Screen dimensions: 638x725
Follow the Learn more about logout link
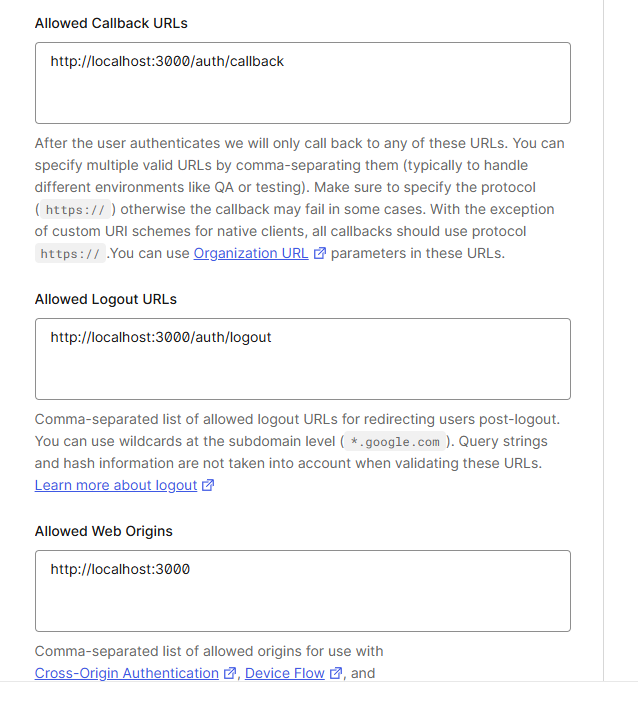116,485
